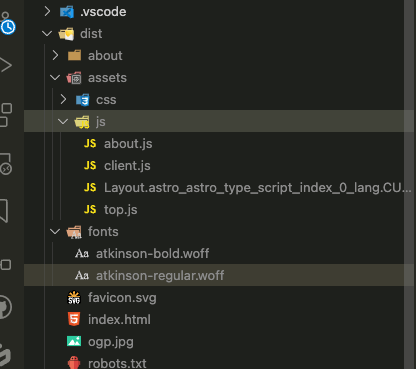Open the Run and Debug activity bar icon
This screenshot has width=416, height=369.
pos(5,65)
